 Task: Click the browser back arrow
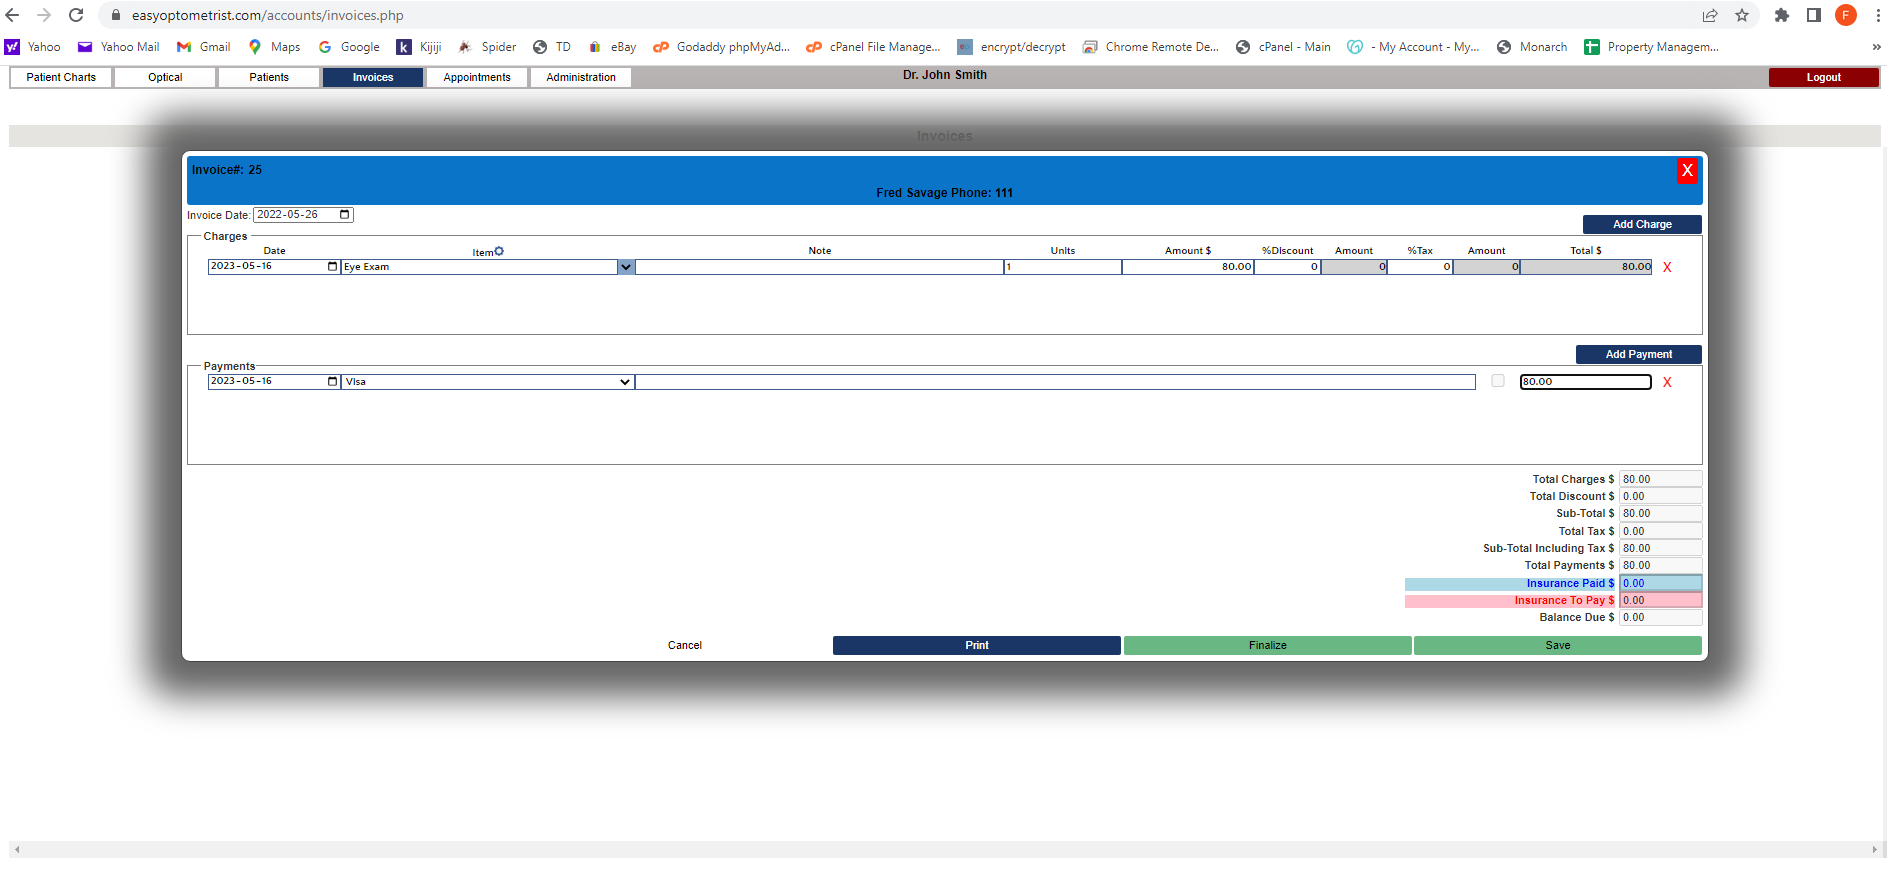[x=12, y=15]
